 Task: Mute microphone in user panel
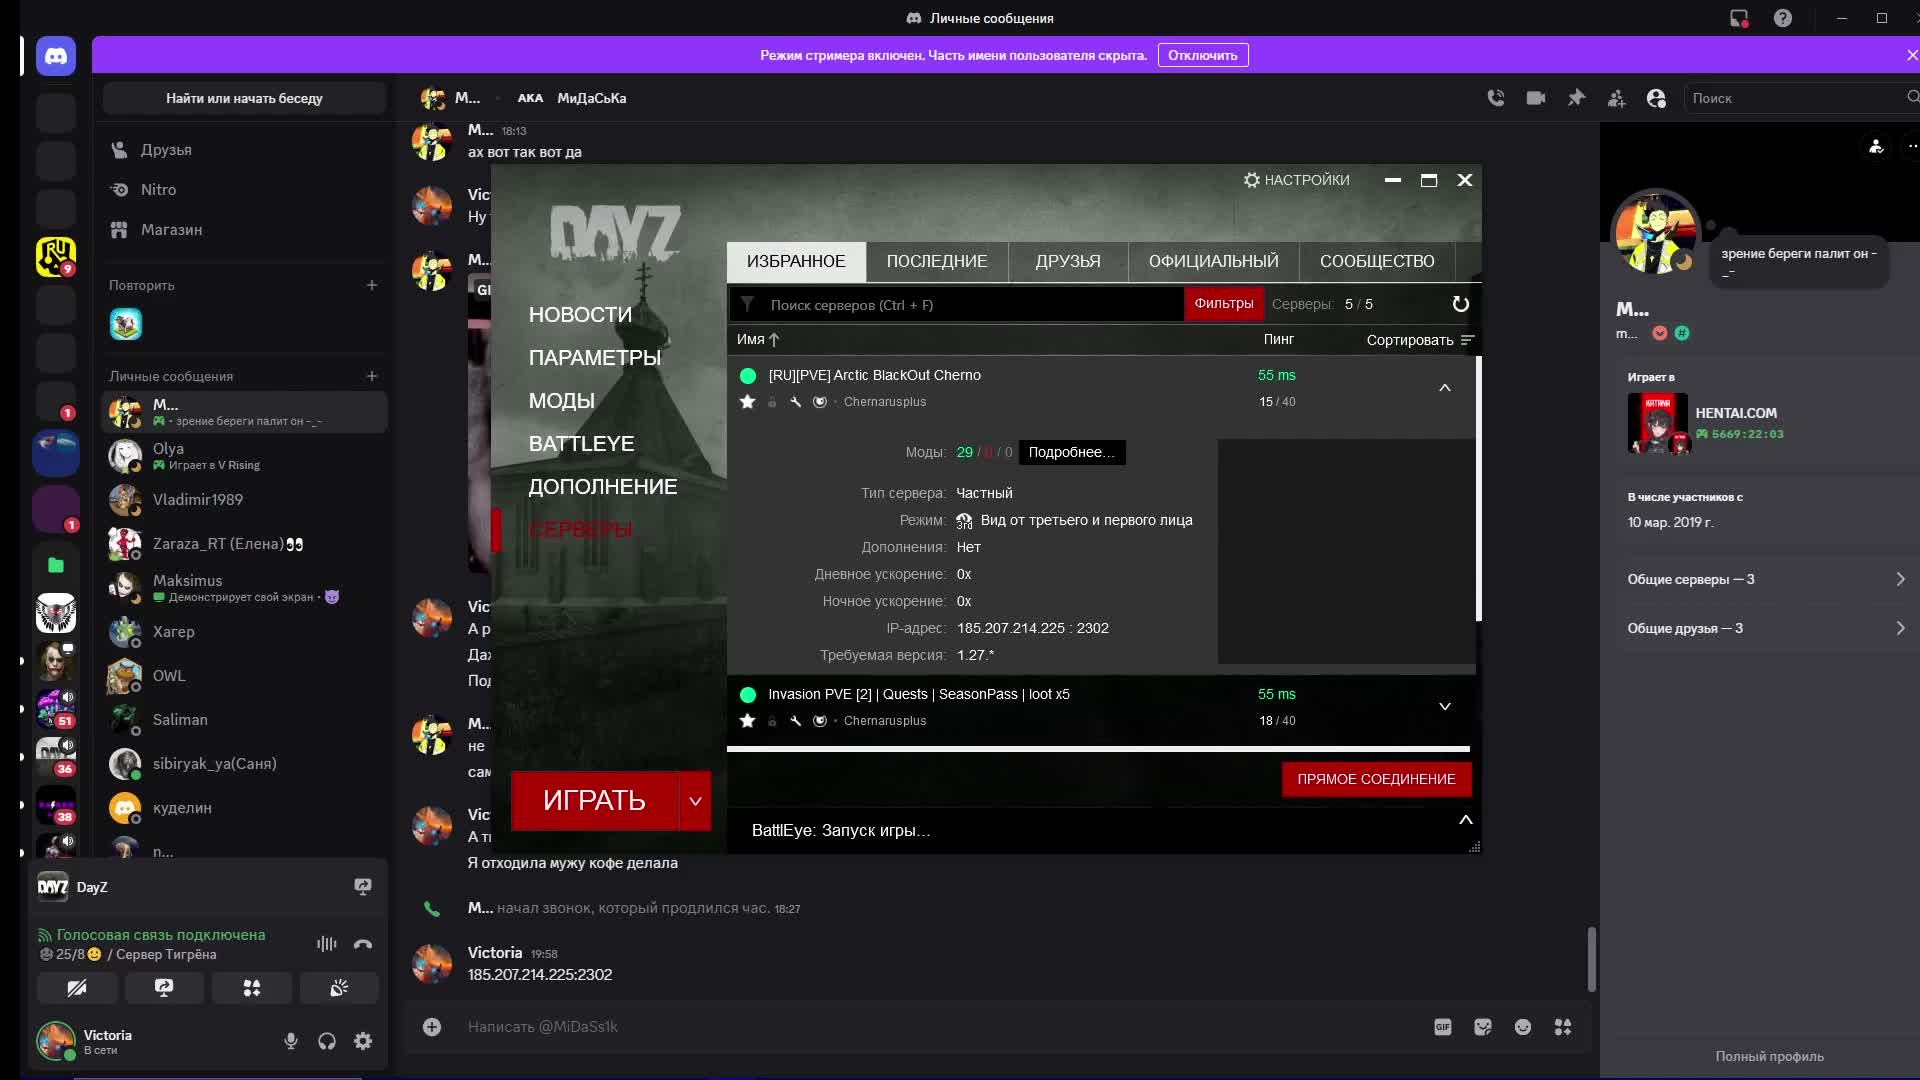click(291, 1041)
